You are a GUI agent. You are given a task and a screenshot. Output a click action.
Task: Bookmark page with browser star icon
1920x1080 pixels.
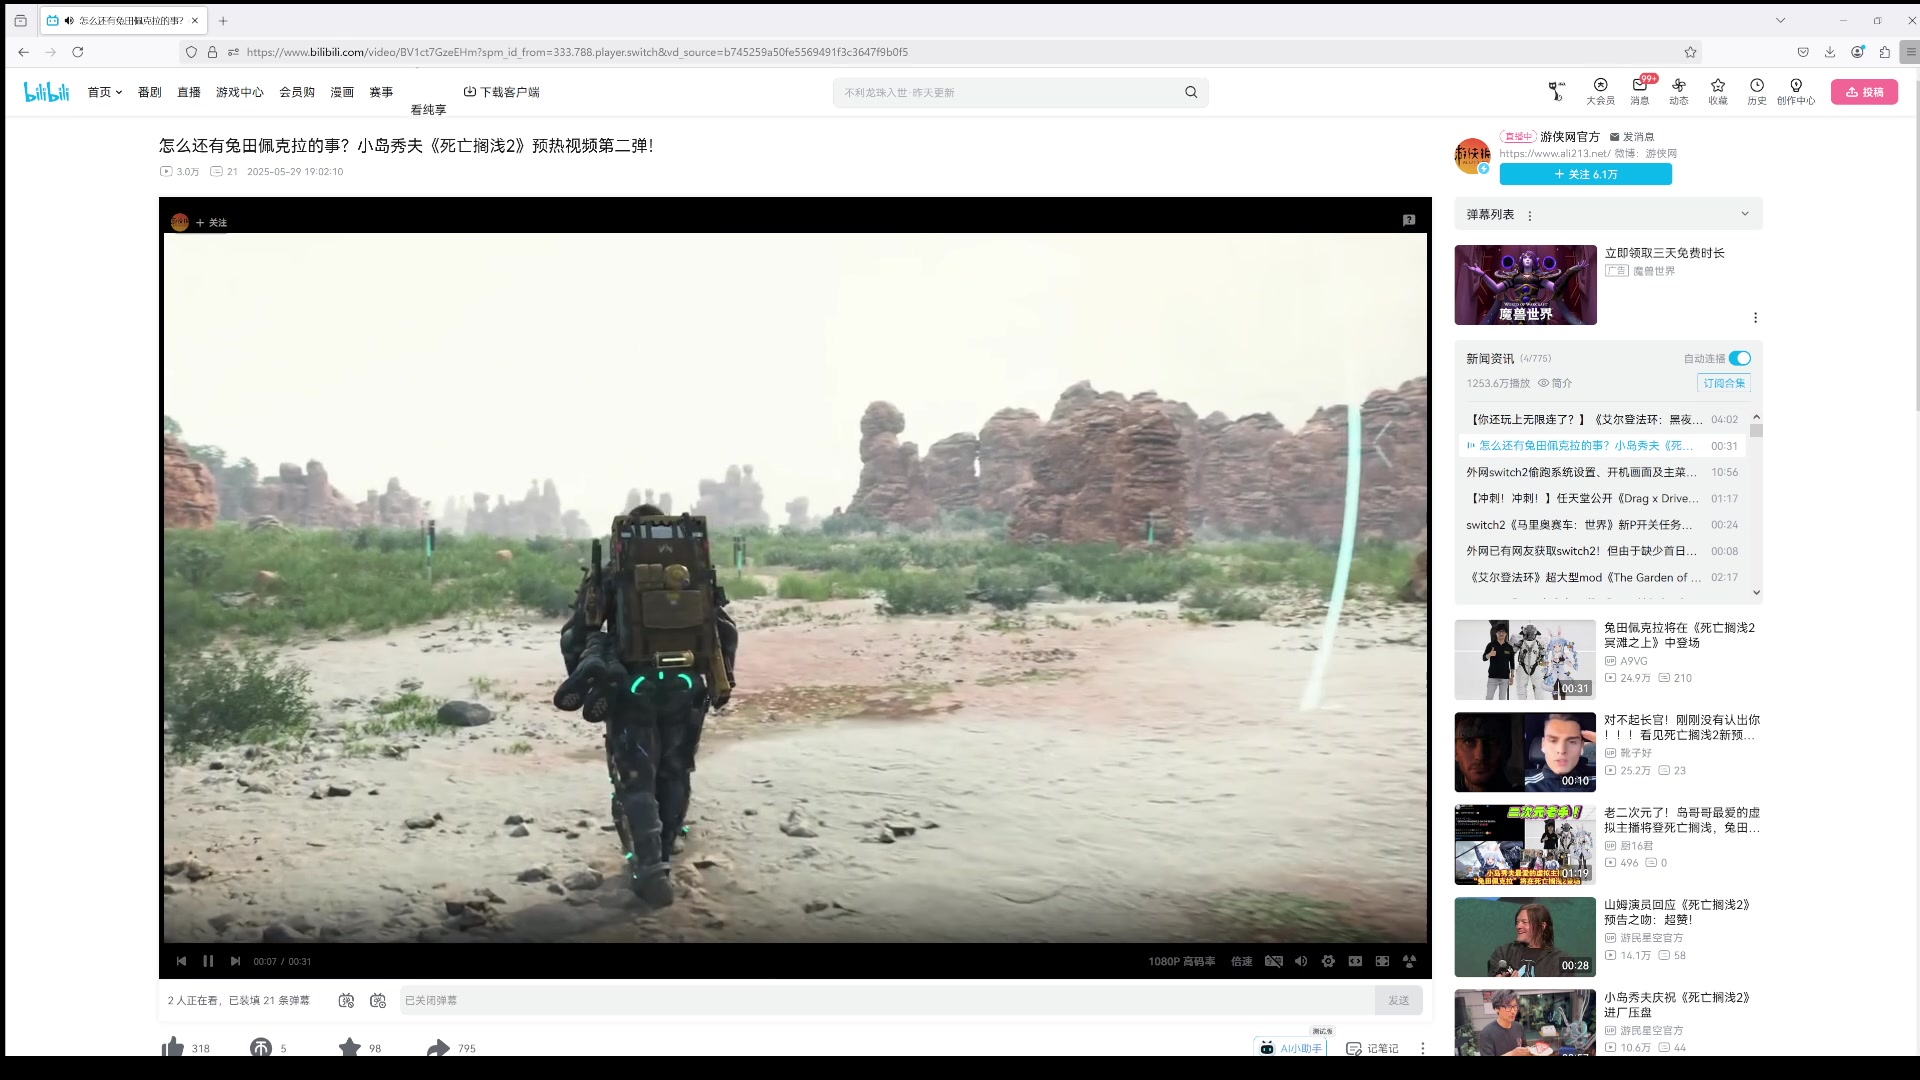pyautogui.click(x=1690, y=52)
